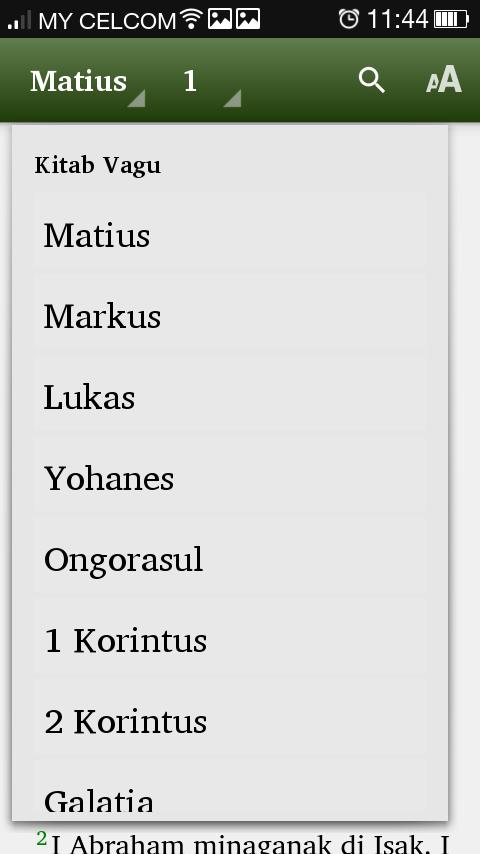Screen dimensions: 480x854
Task: Select Markus from the book list
Action: (x=230, y=316)
